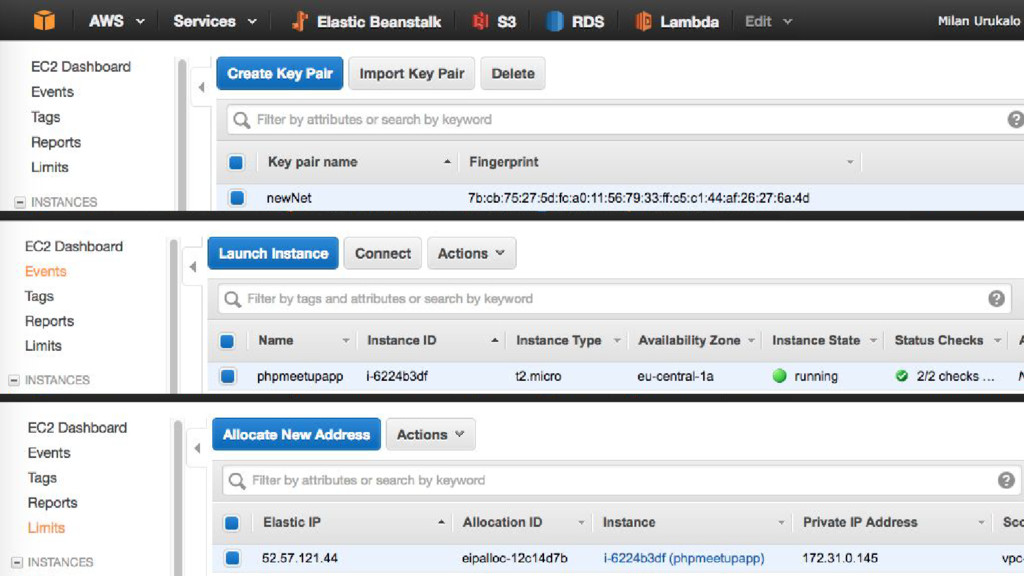The image size is (1024, 576).
Task: Toggle checkbox for phpmeetupapp instance
Action: coord(228,376)
